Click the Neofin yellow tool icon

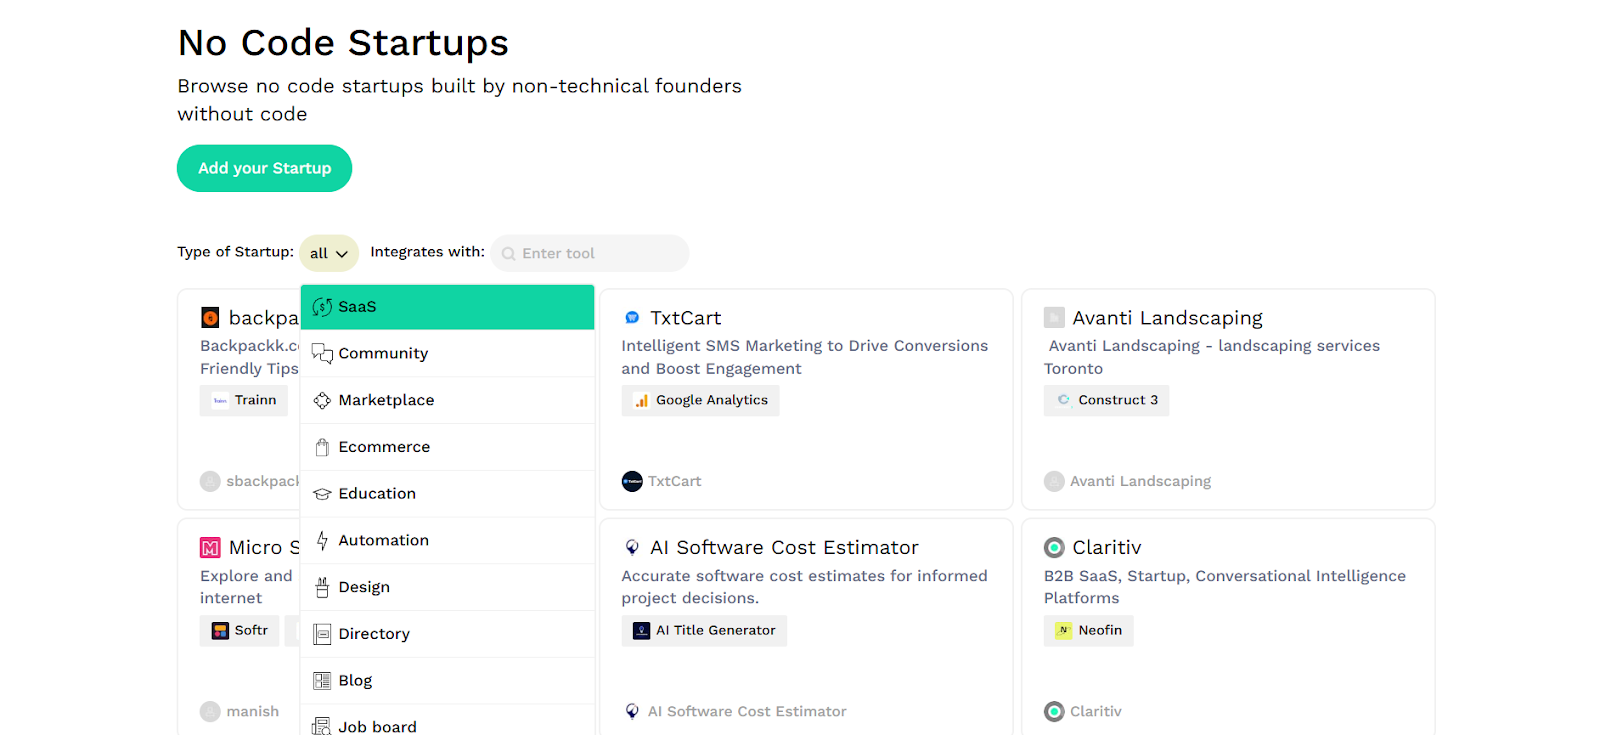(x=1064, y=631)
